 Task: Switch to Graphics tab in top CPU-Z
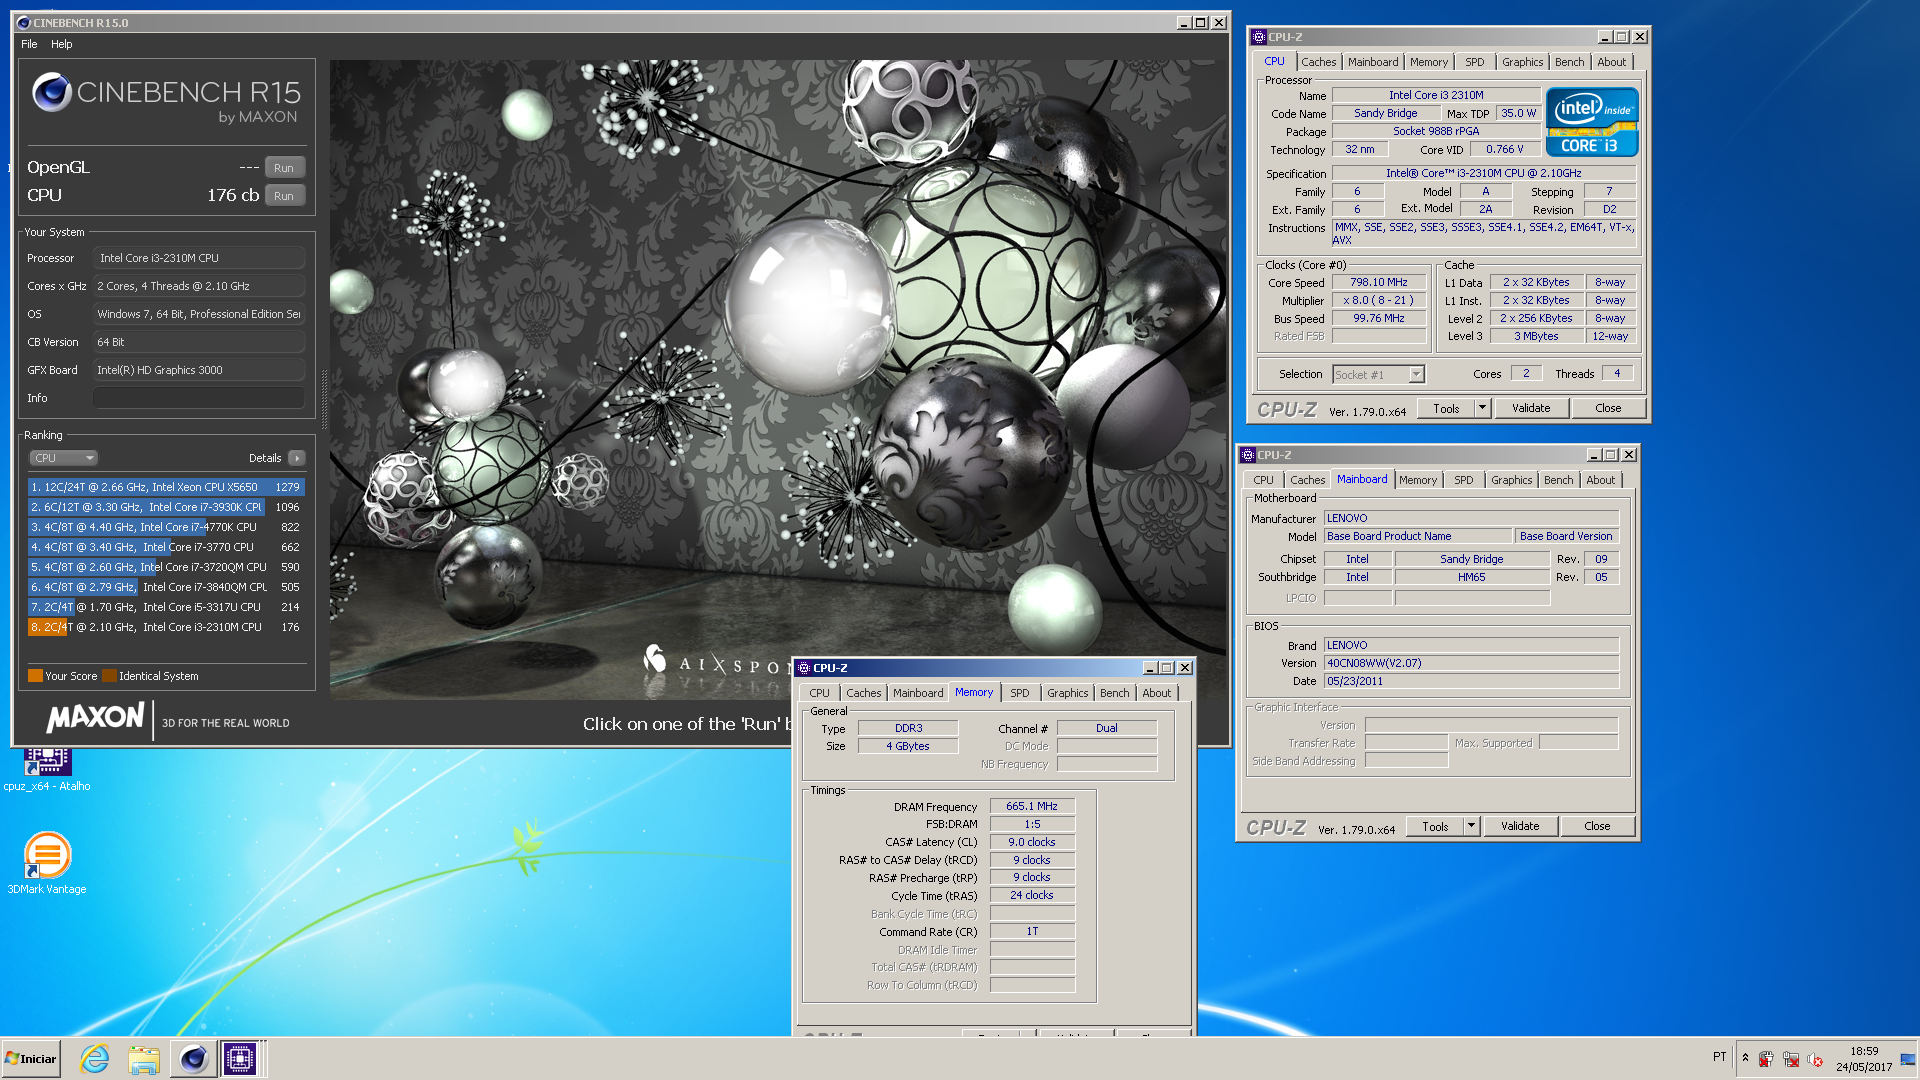click(x=1522, y=62)
